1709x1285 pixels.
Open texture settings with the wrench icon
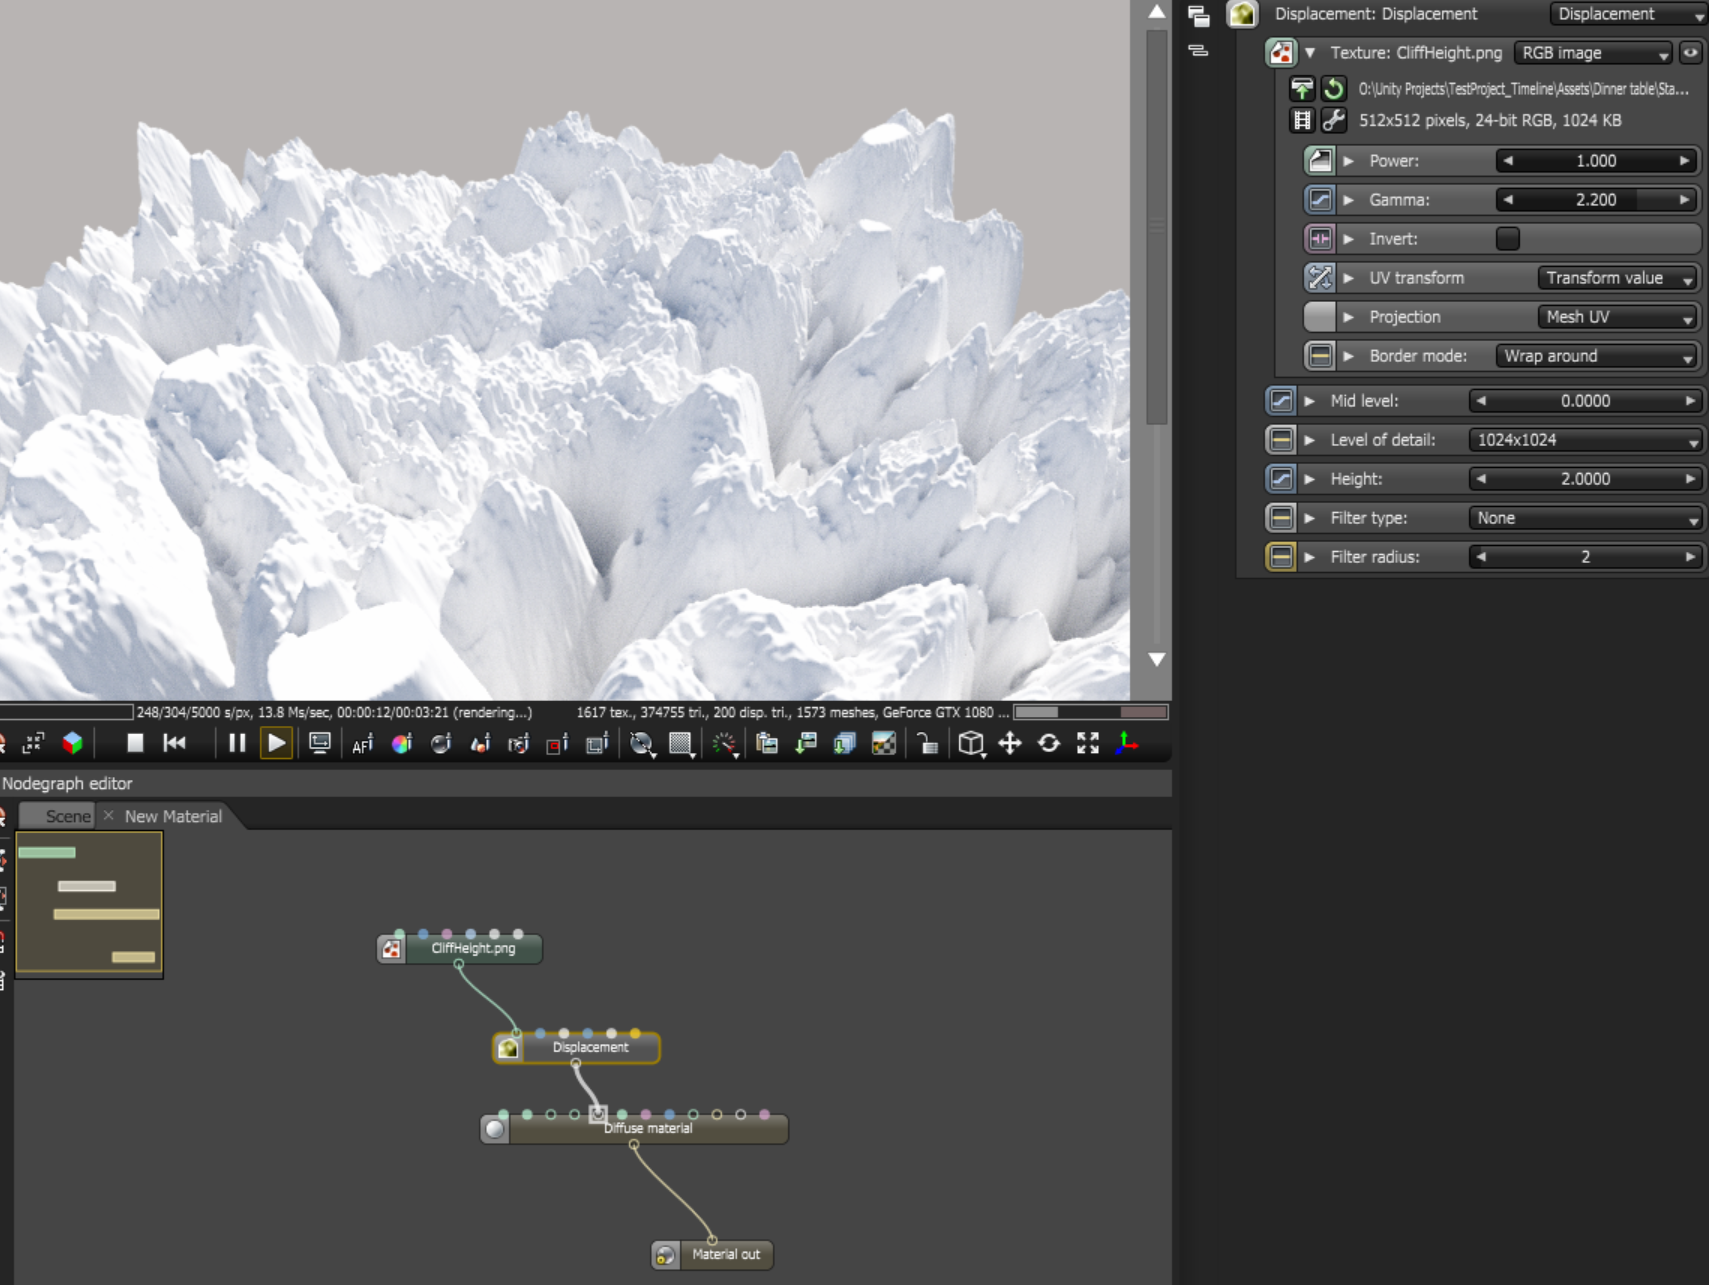1333,121
